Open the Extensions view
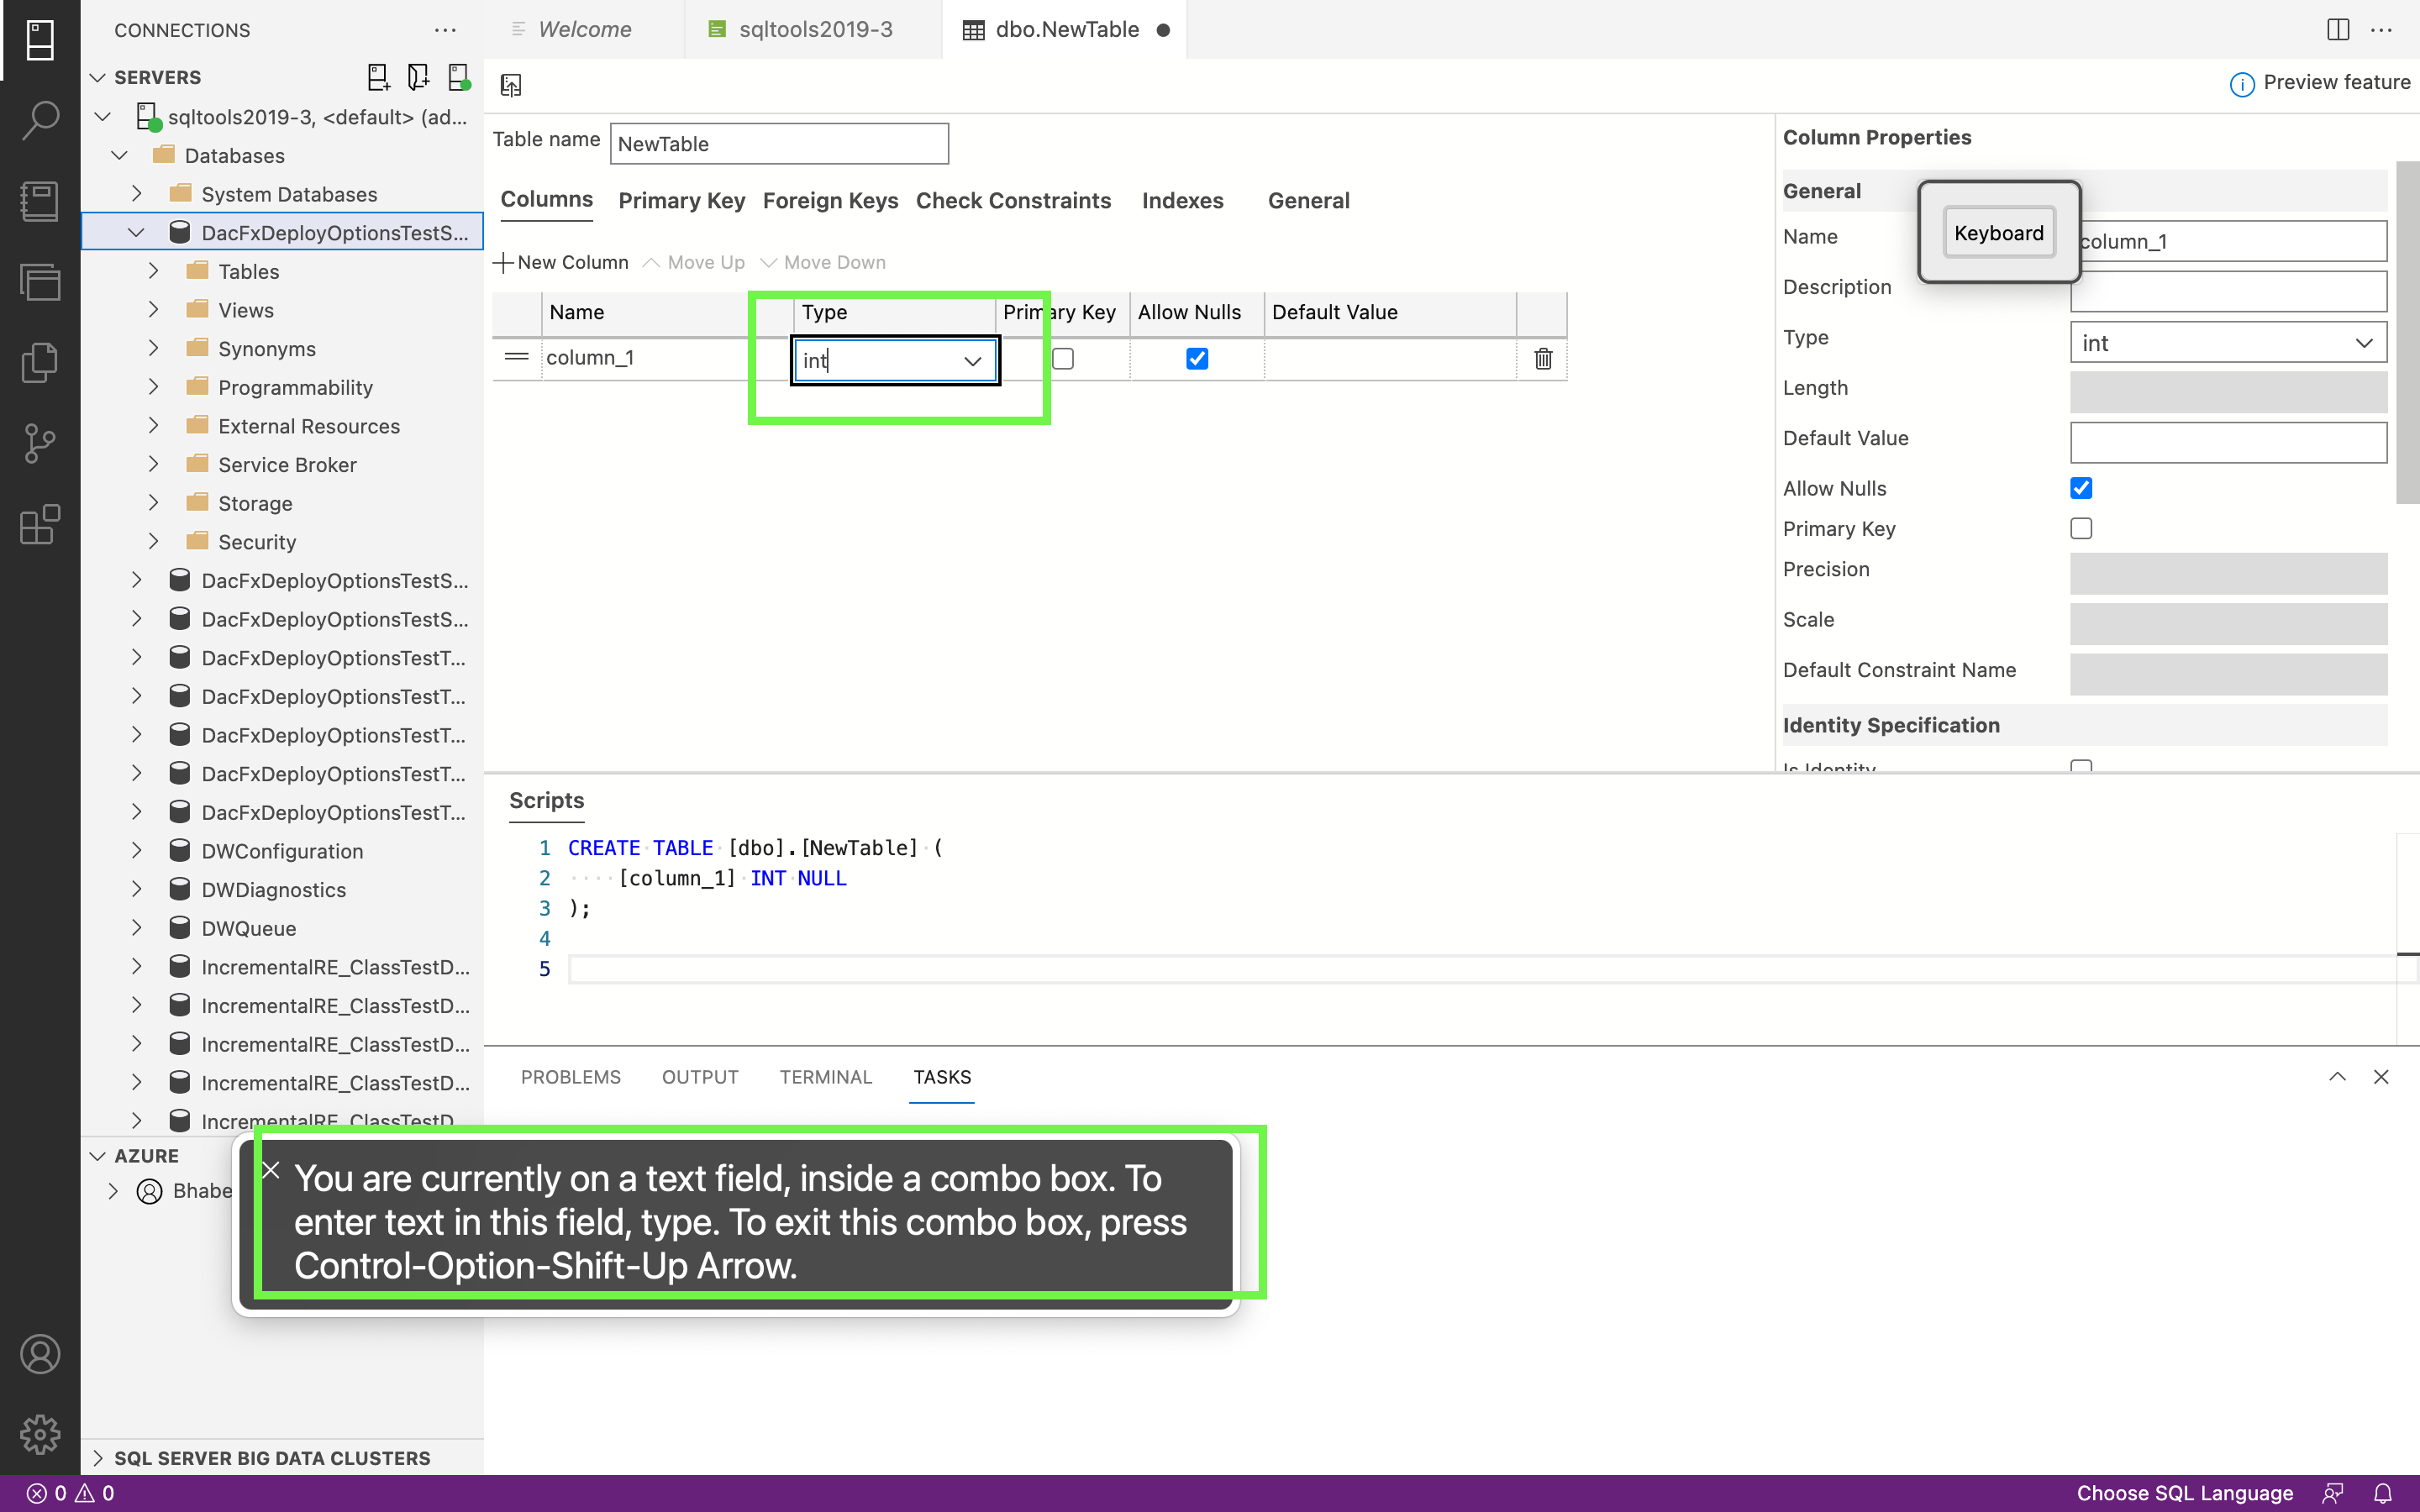The width and height of the screenshot is (2420, 1512). (40, 524)
